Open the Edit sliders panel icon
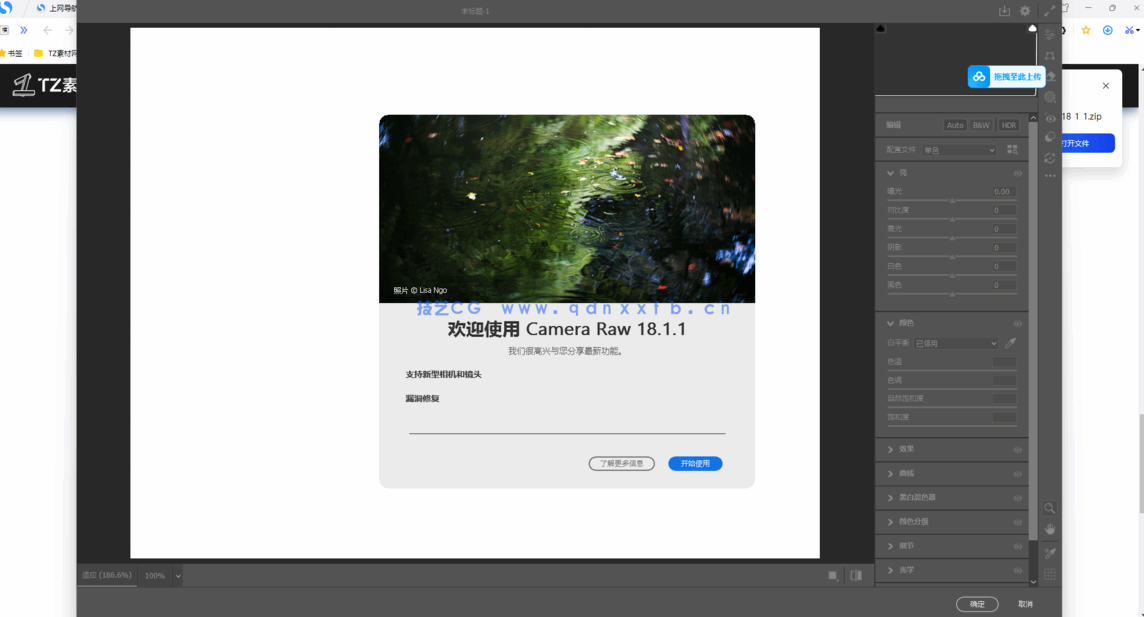Screen dimensions: 1144x617 (x=1050, y=32)
